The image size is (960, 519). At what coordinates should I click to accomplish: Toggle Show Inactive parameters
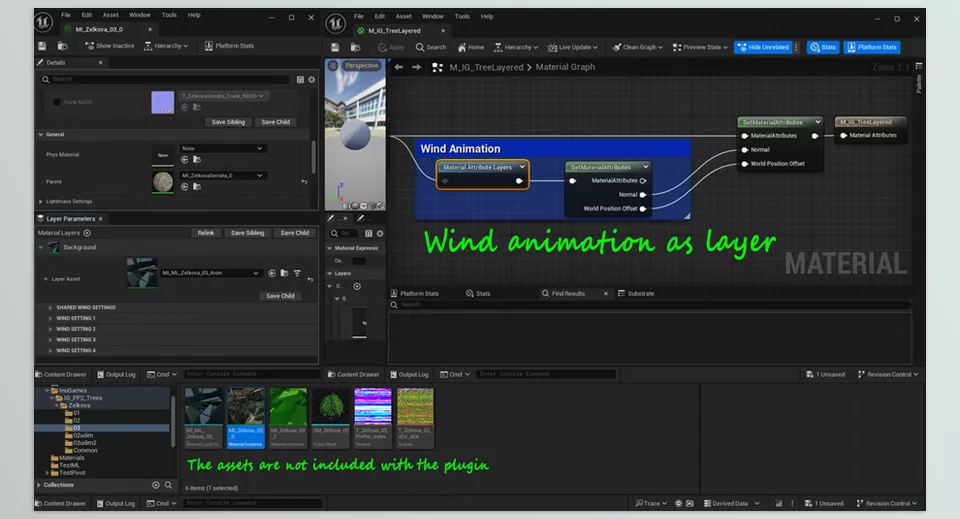coord(109,46)
